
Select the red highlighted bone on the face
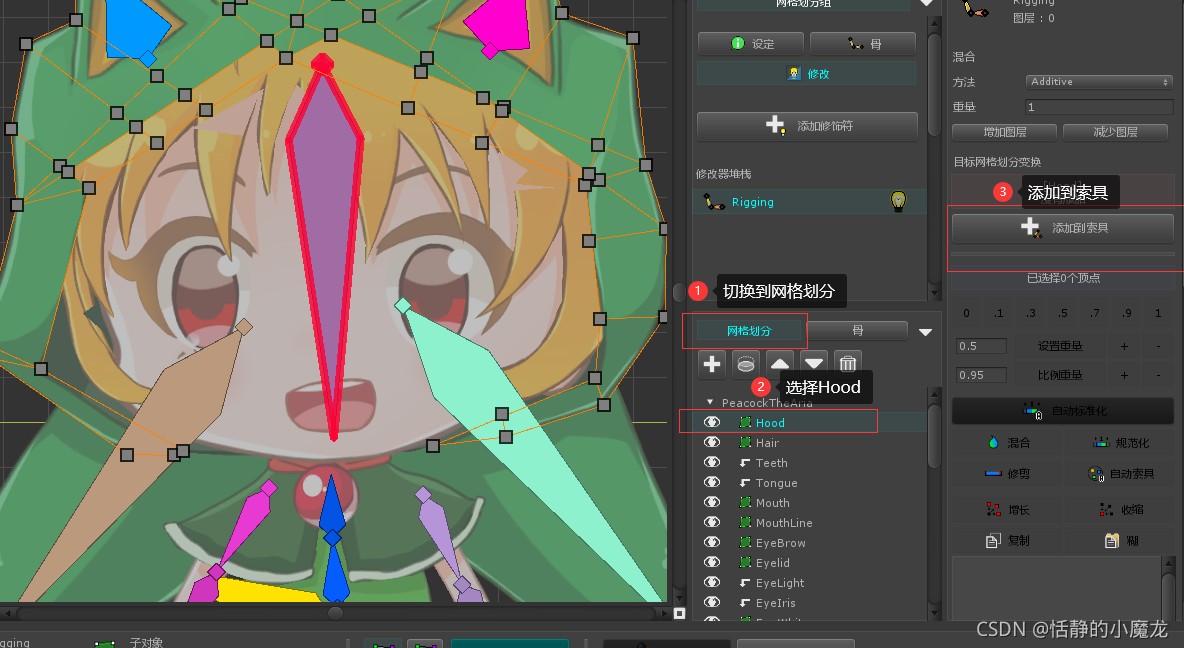[x=326, y=249]
